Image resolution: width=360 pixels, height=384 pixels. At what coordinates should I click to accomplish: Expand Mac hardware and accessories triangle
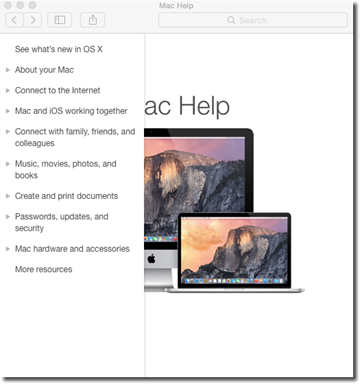(x=8, y=249)
